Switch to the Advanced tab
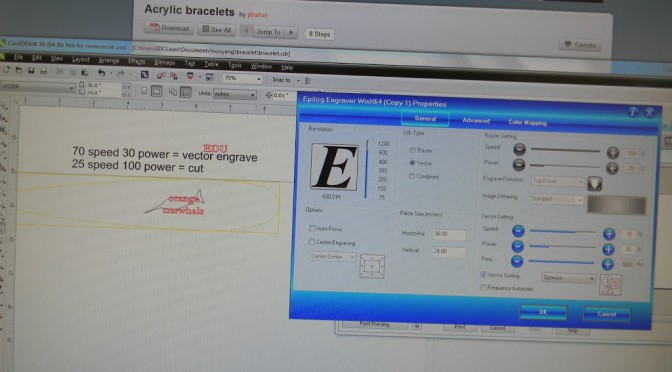Viewport: 672px width, 372px height. tap(476, 120)
